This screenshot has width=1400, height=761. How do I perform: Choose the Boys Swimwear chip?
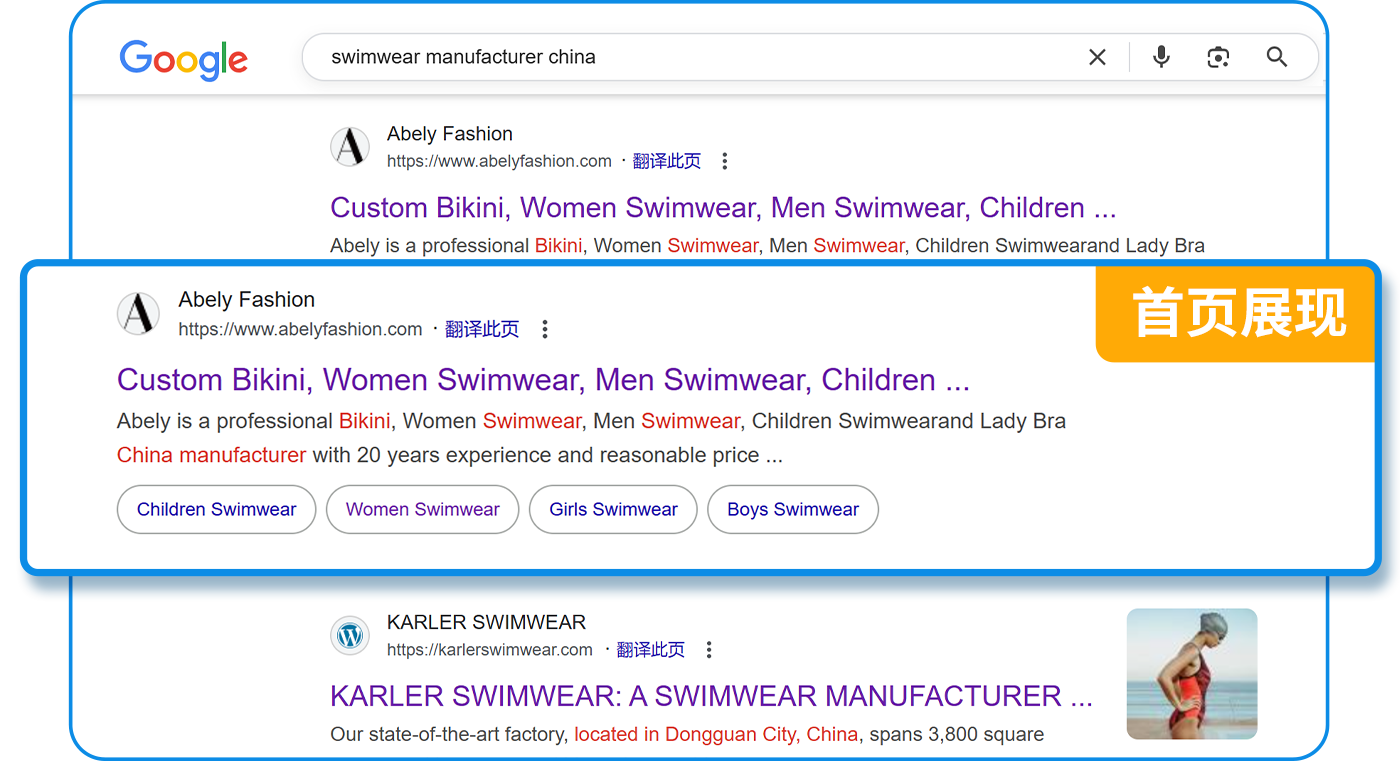pyautogui.click(x=793, y=510)
